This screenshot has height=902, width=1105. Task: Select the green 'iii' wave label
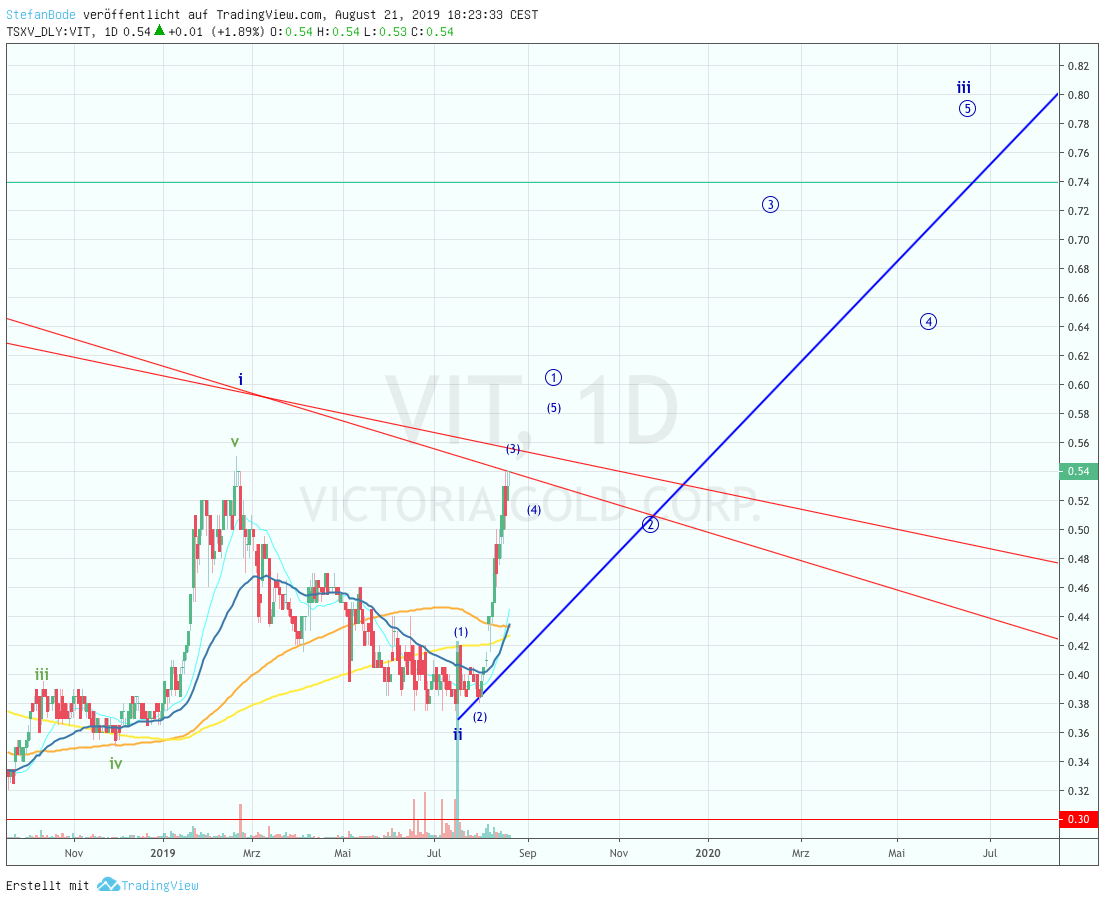pyautogui.click(x=42, y=674)
